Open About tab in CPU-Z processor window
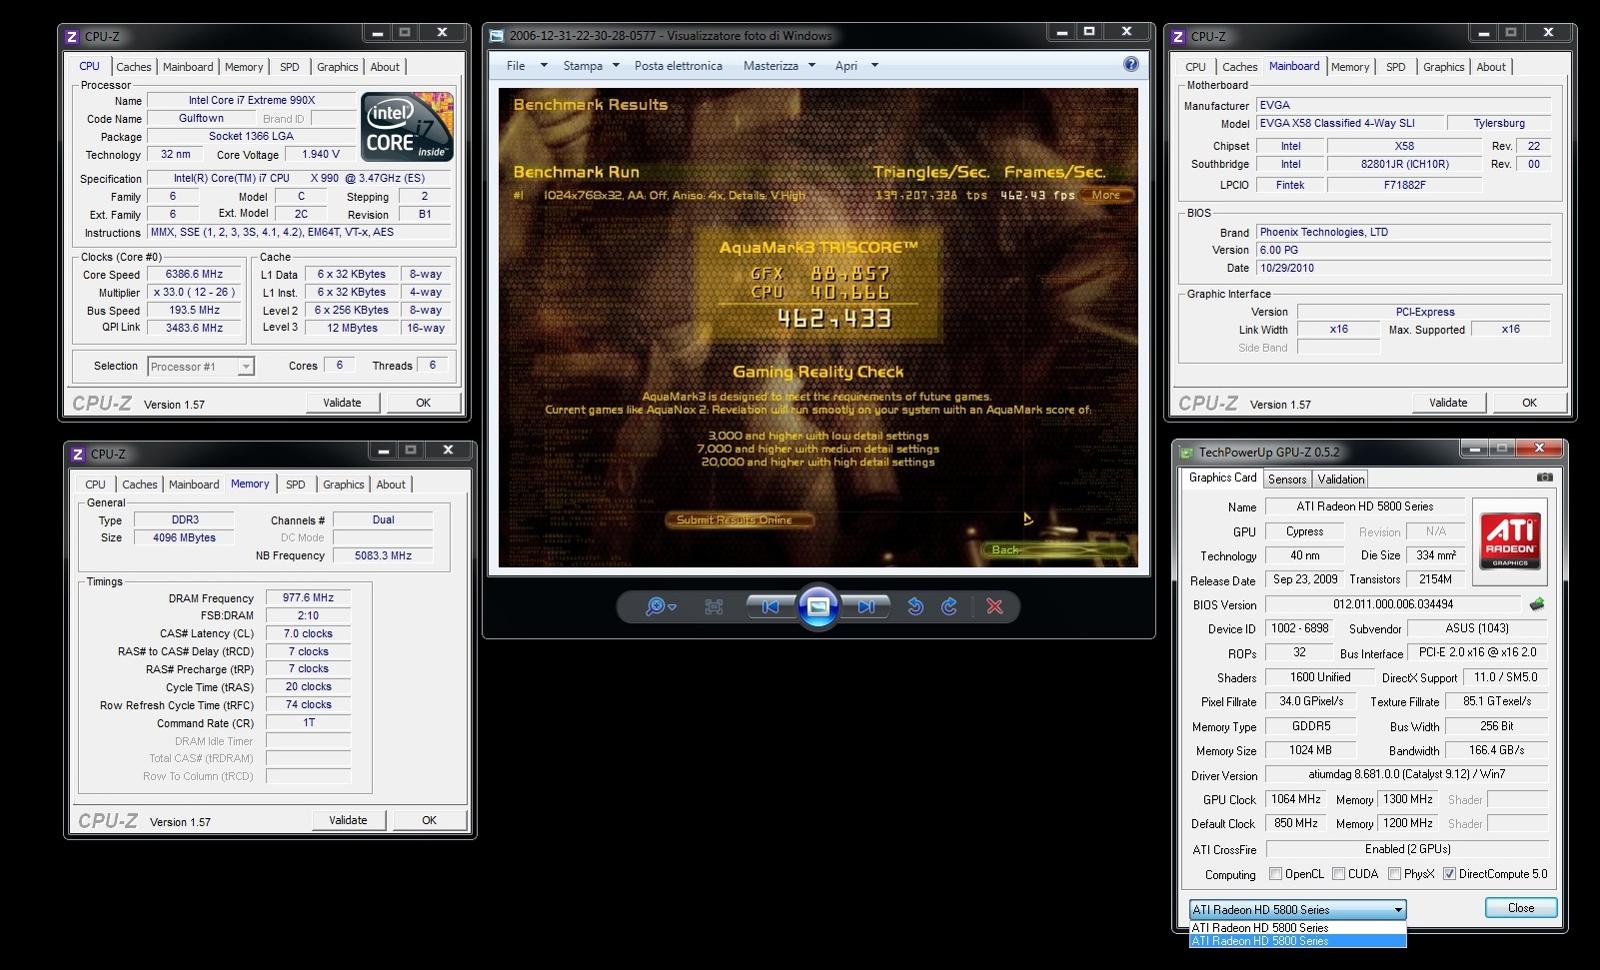The width and height of the screenshot is (1600, 970). 385,67
